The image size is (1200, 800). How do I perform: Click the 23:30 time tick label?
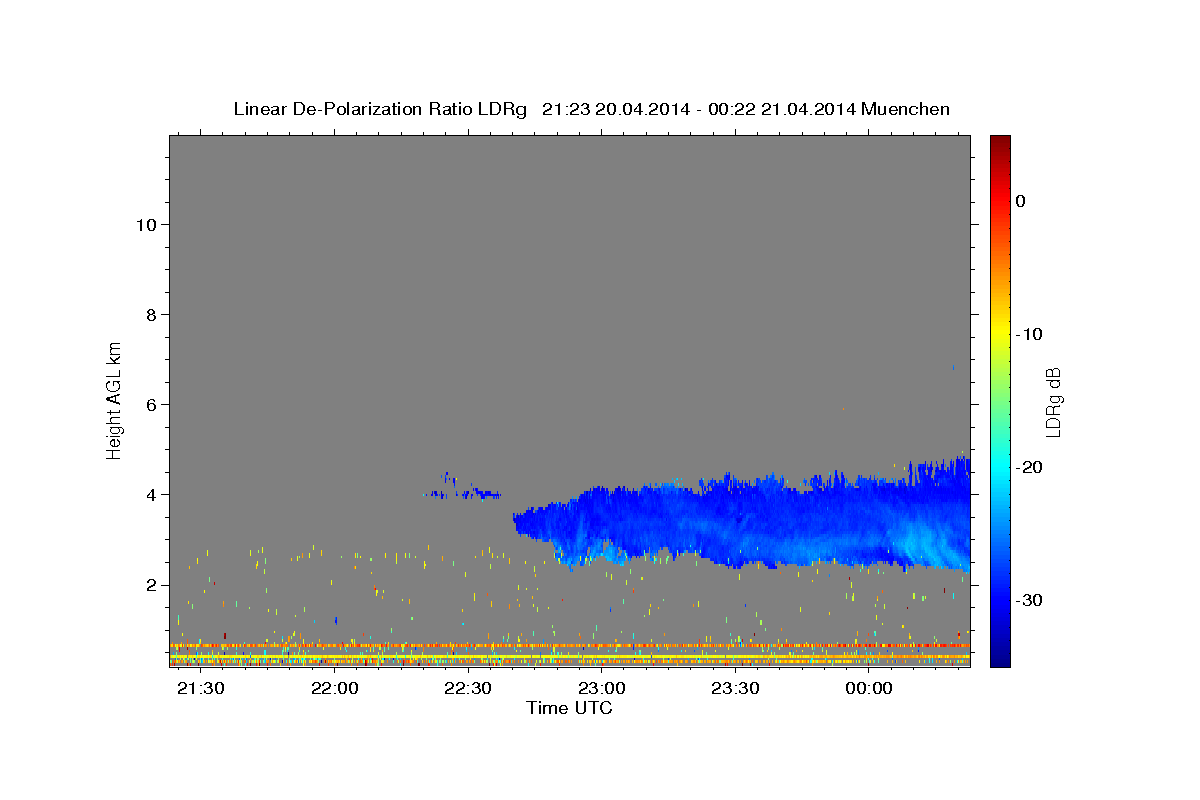point(735,689)
